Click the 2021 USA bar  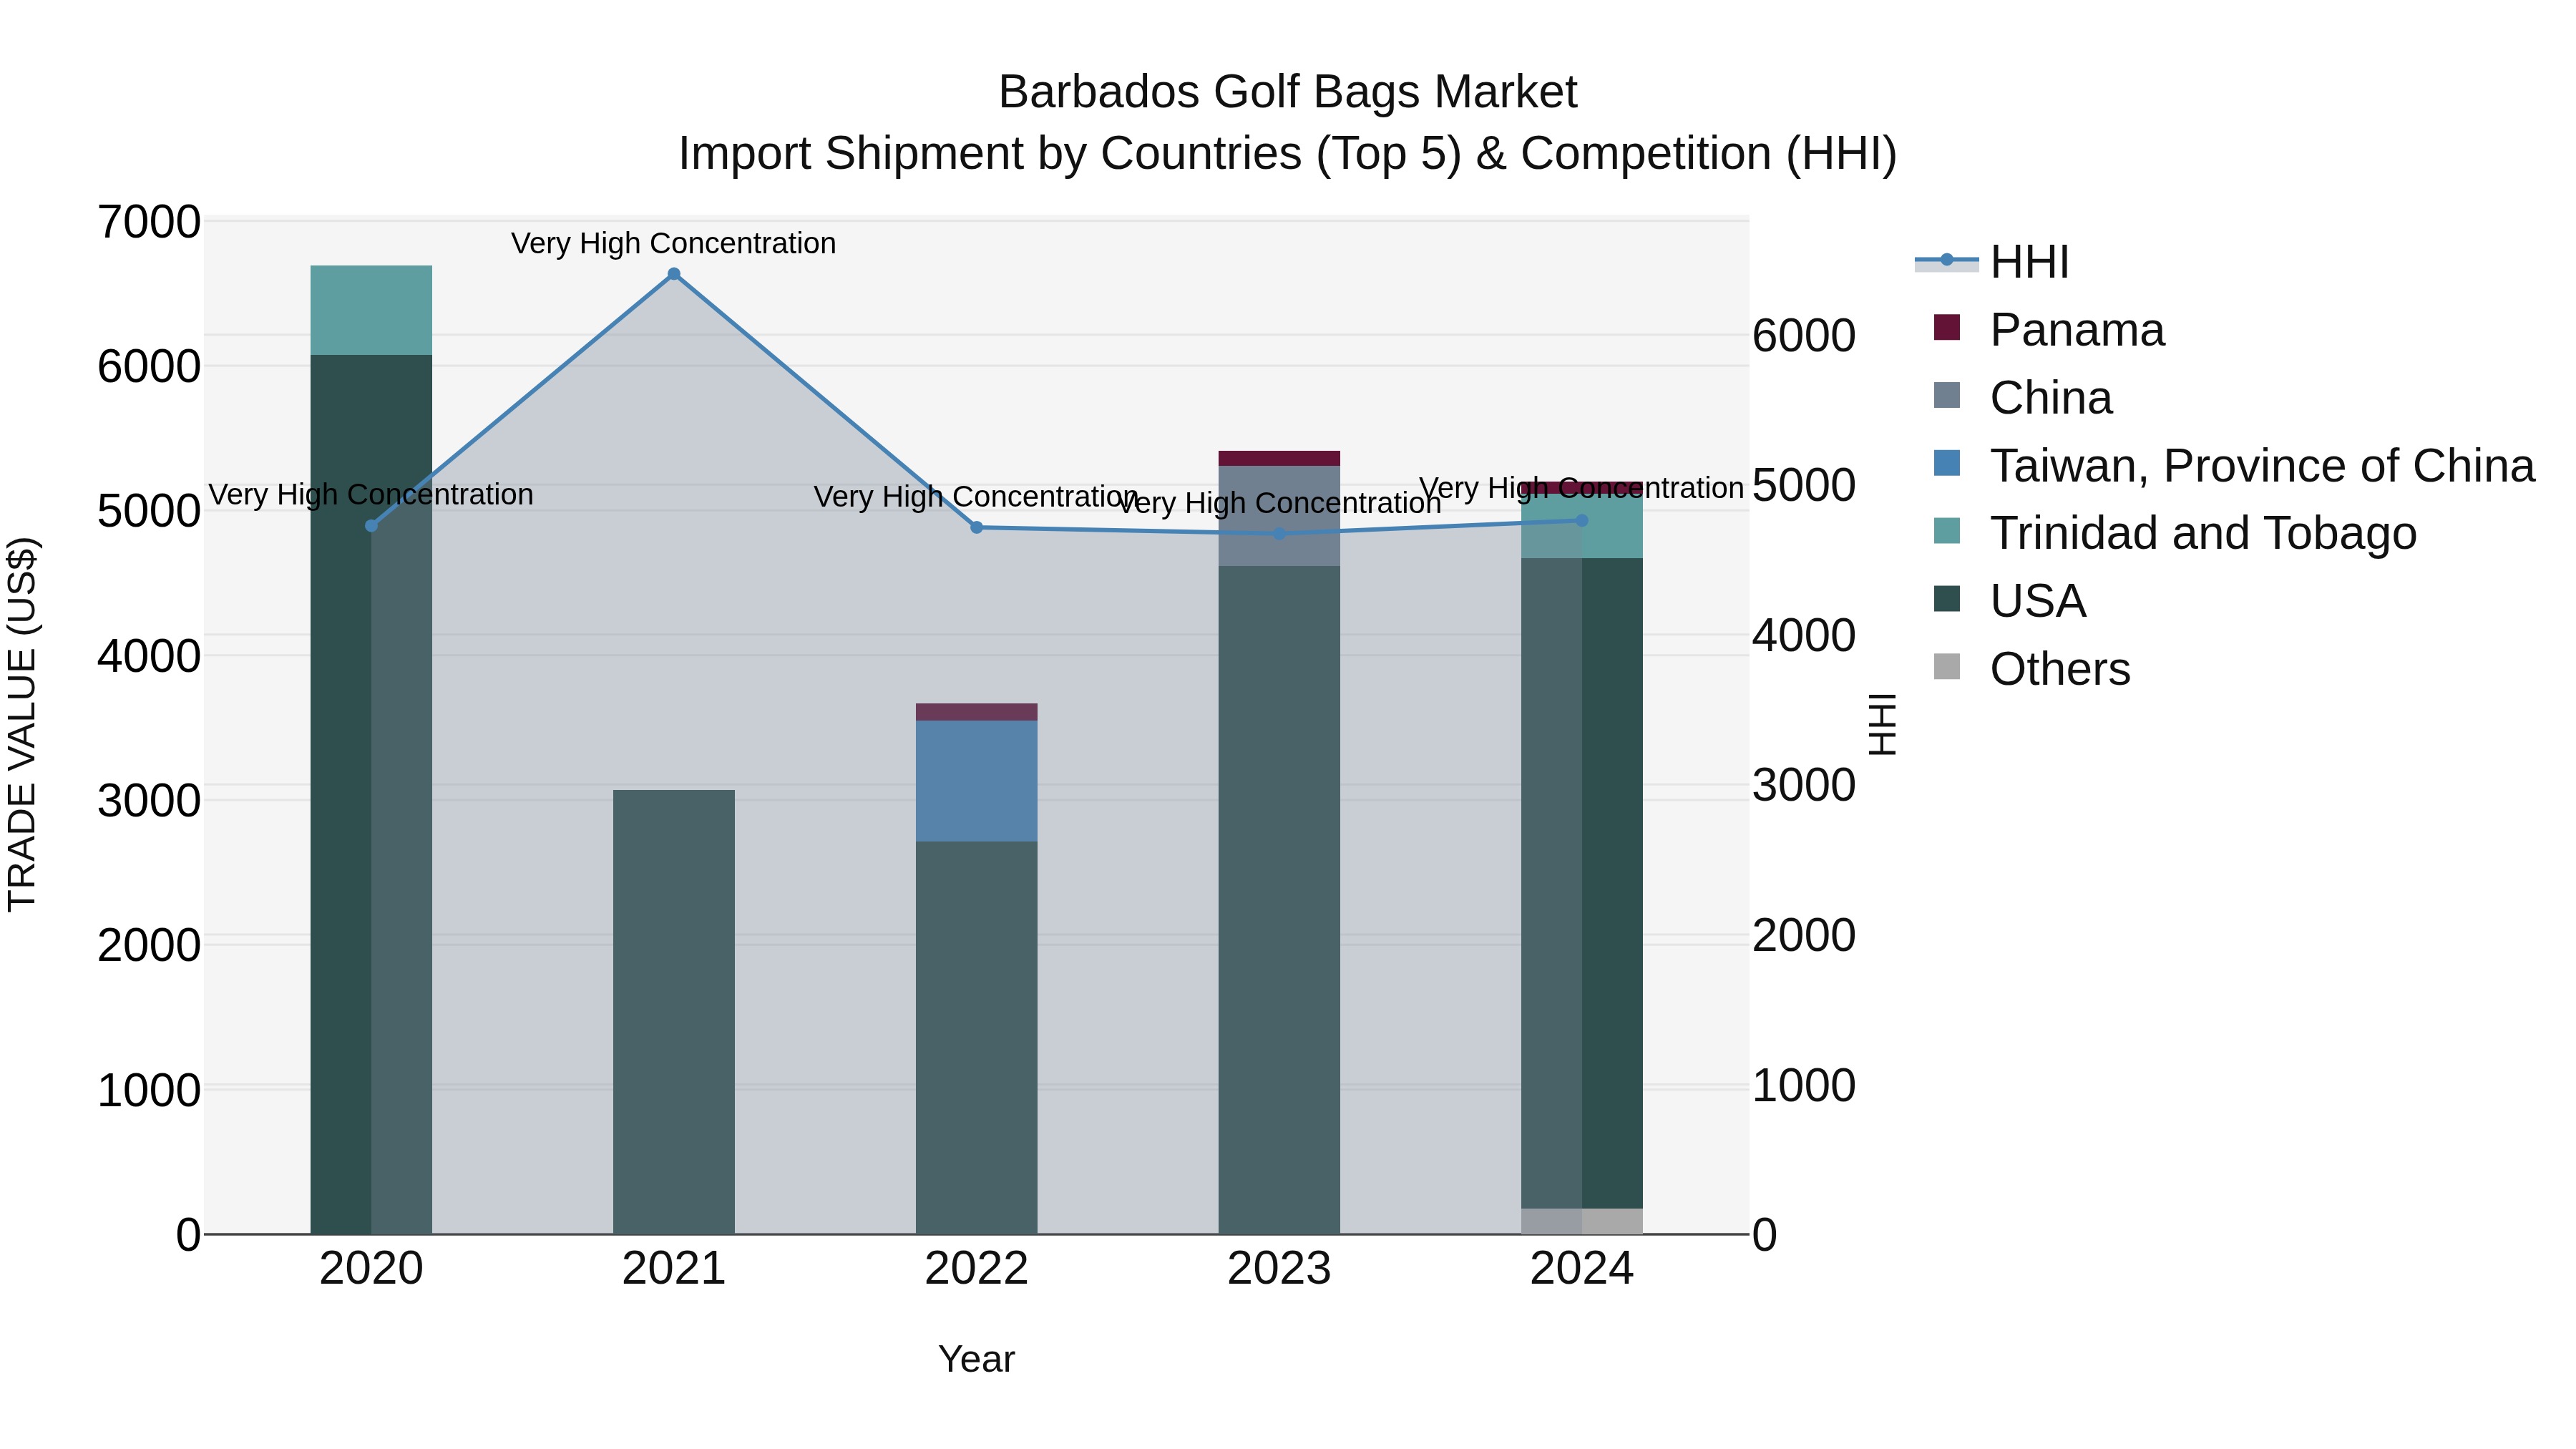pyautogui.click(x=674, y=1012)
